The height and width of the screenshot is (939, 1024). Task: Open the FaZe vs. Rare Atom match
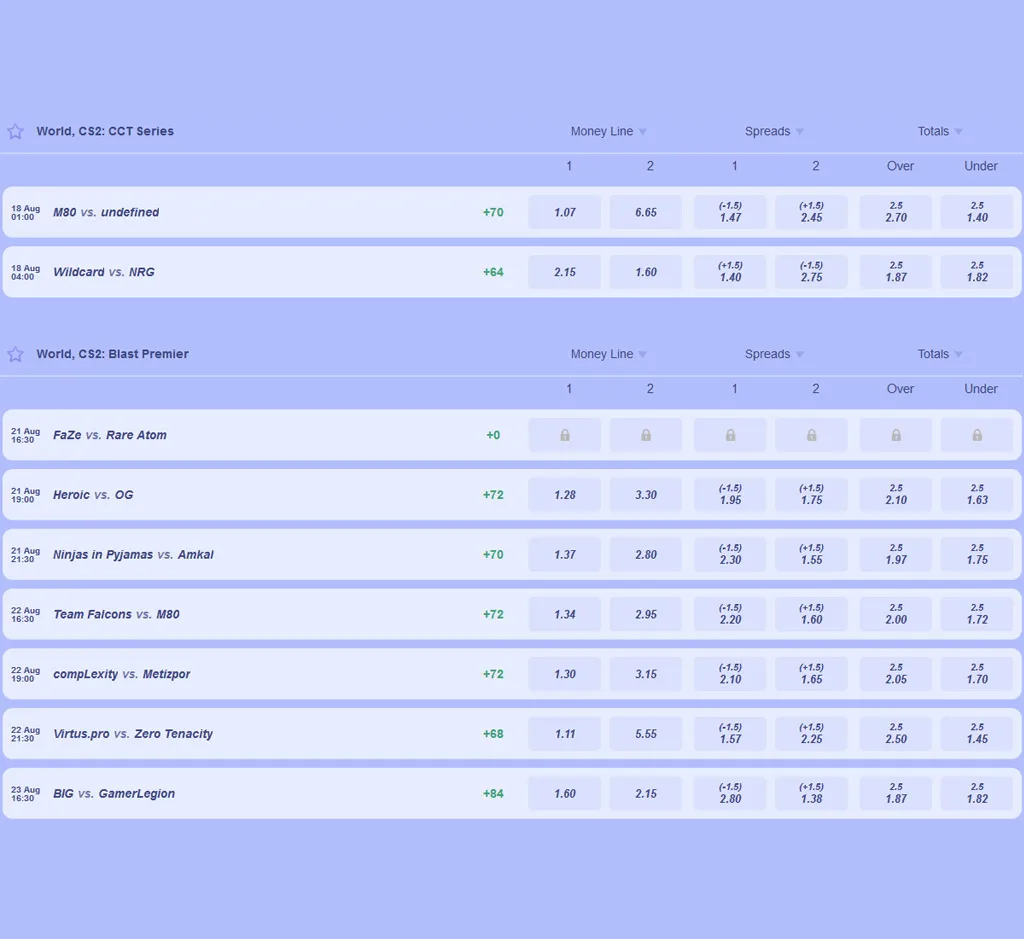(x=110, y=435)
